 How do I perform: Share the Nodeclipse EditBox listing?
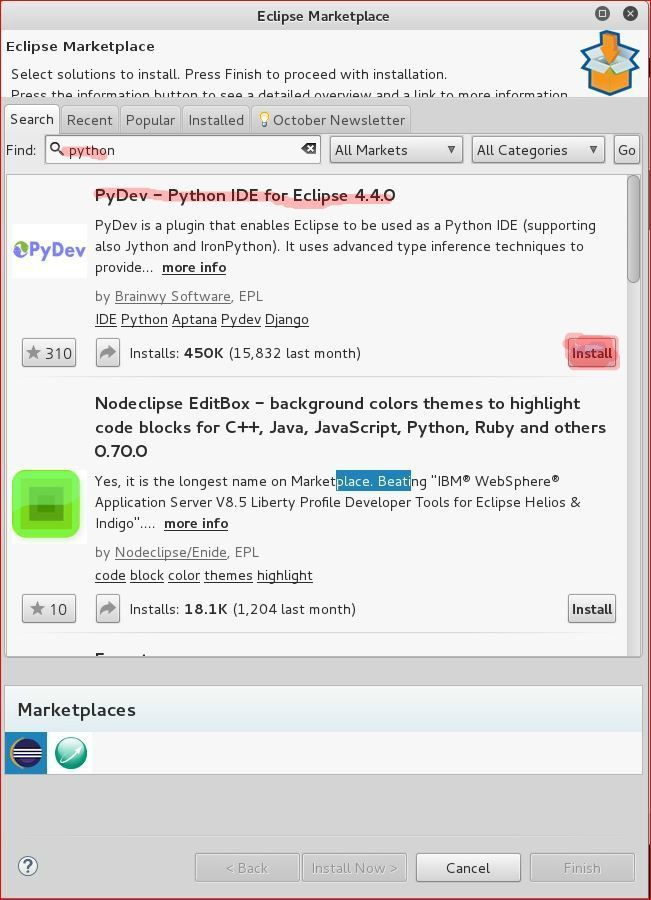pyautogui.click(x=108, y=608)
